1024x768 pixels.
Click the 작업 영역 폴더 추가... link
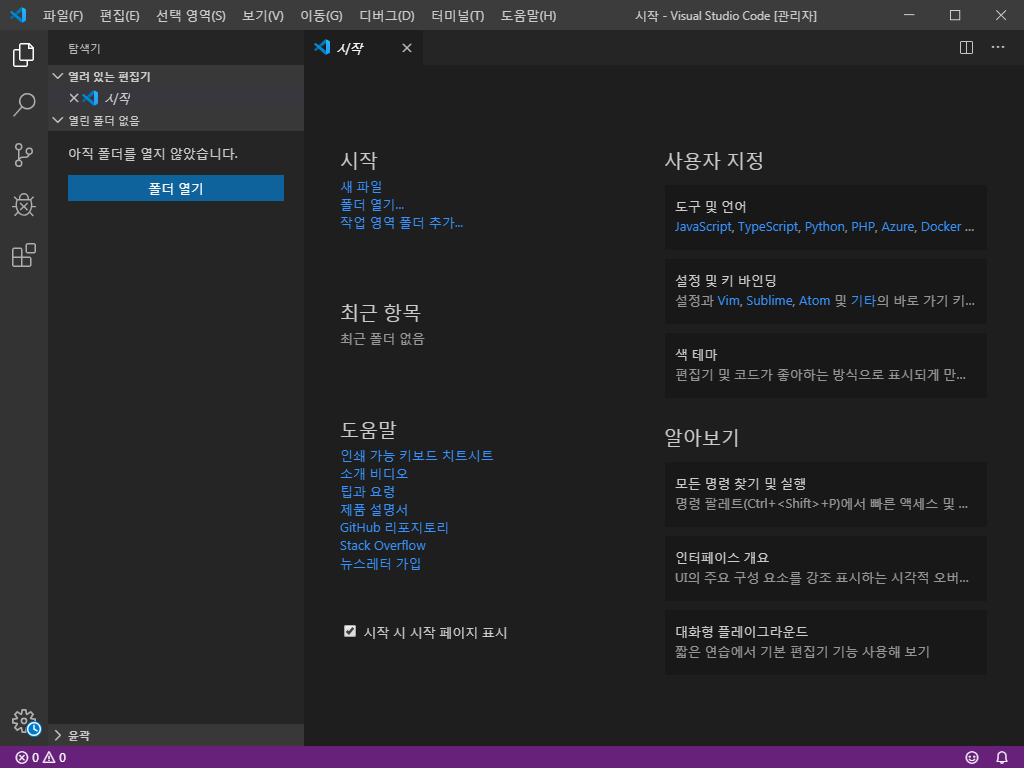(x=402, y=223)
